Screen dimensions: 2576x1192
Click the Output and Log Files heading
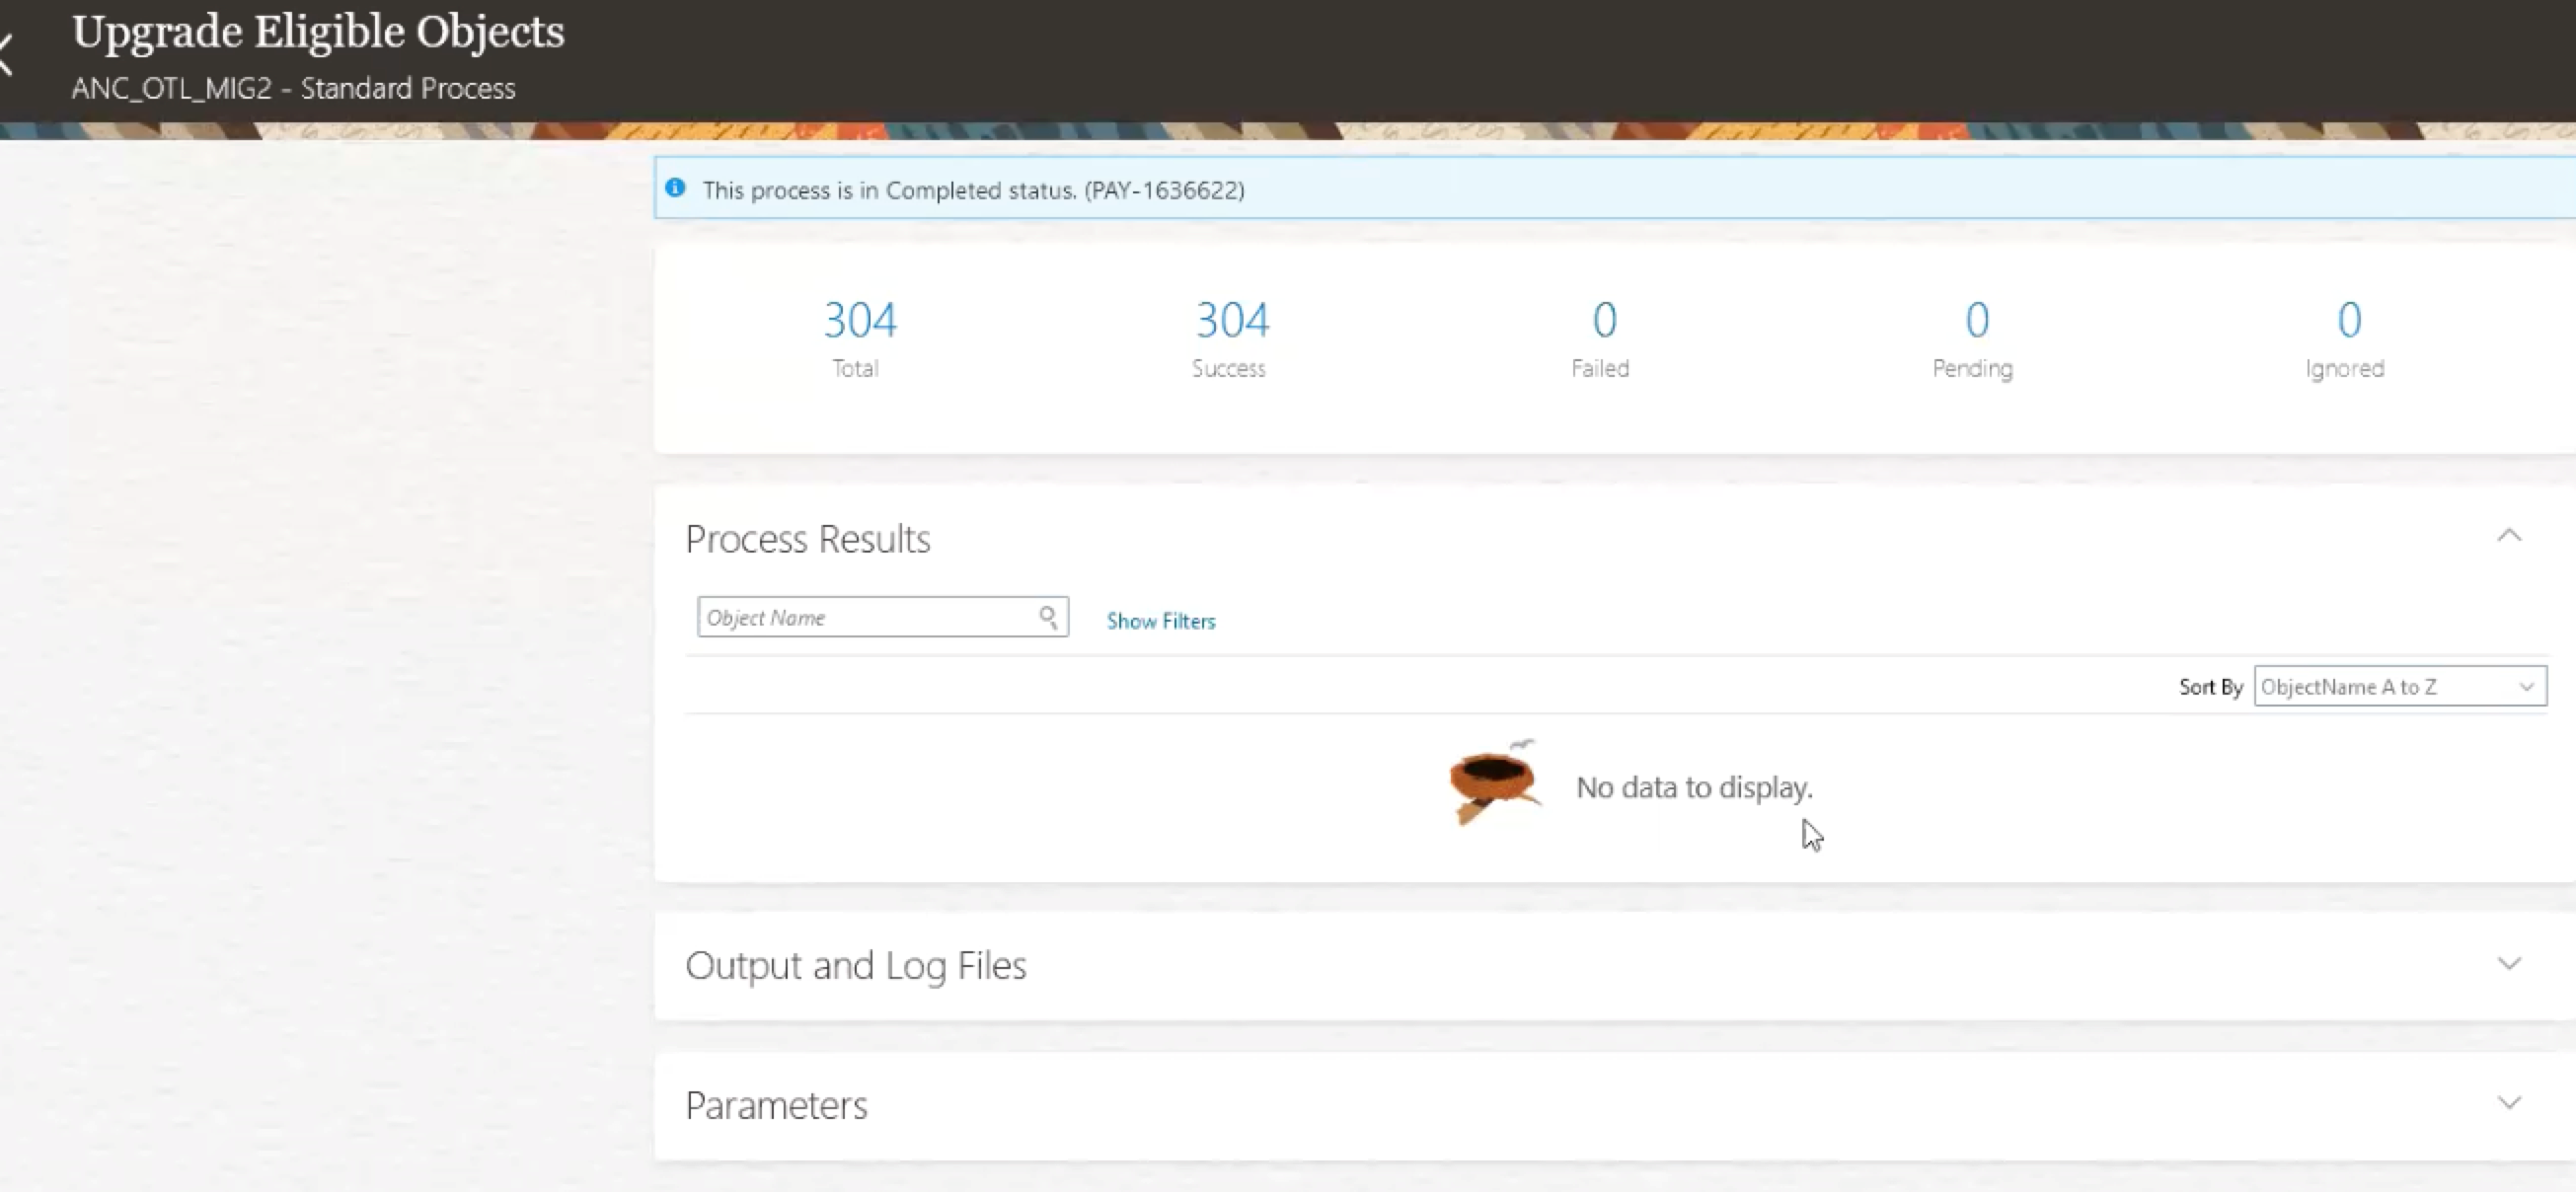click(x=855, y=966)
